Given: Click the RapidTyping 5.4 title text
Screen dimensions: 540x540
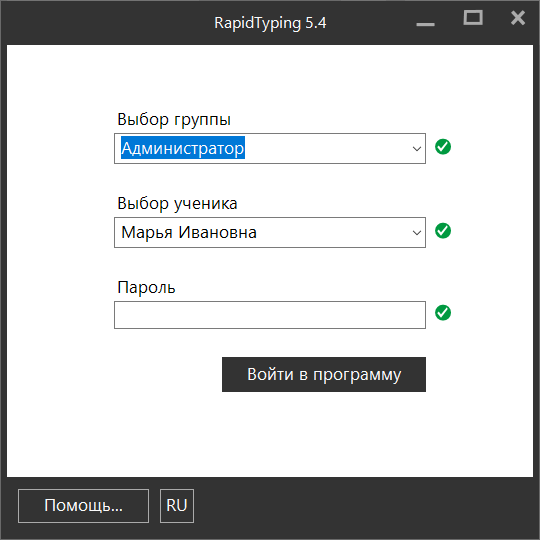Looking at the screenshot, I should click(x=270, y=23).
